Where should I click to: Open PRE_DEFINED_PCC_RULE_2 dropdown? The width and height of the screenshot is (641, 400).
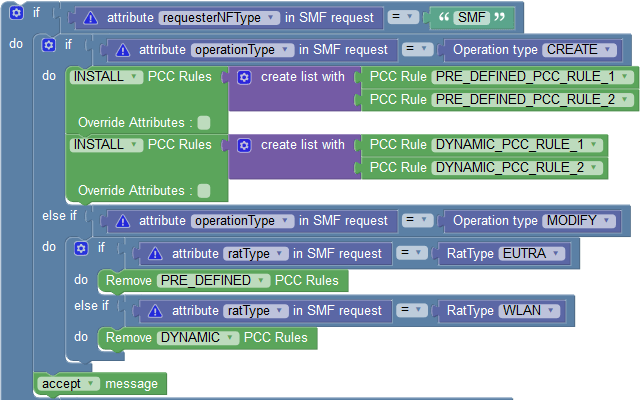(532, 99)
